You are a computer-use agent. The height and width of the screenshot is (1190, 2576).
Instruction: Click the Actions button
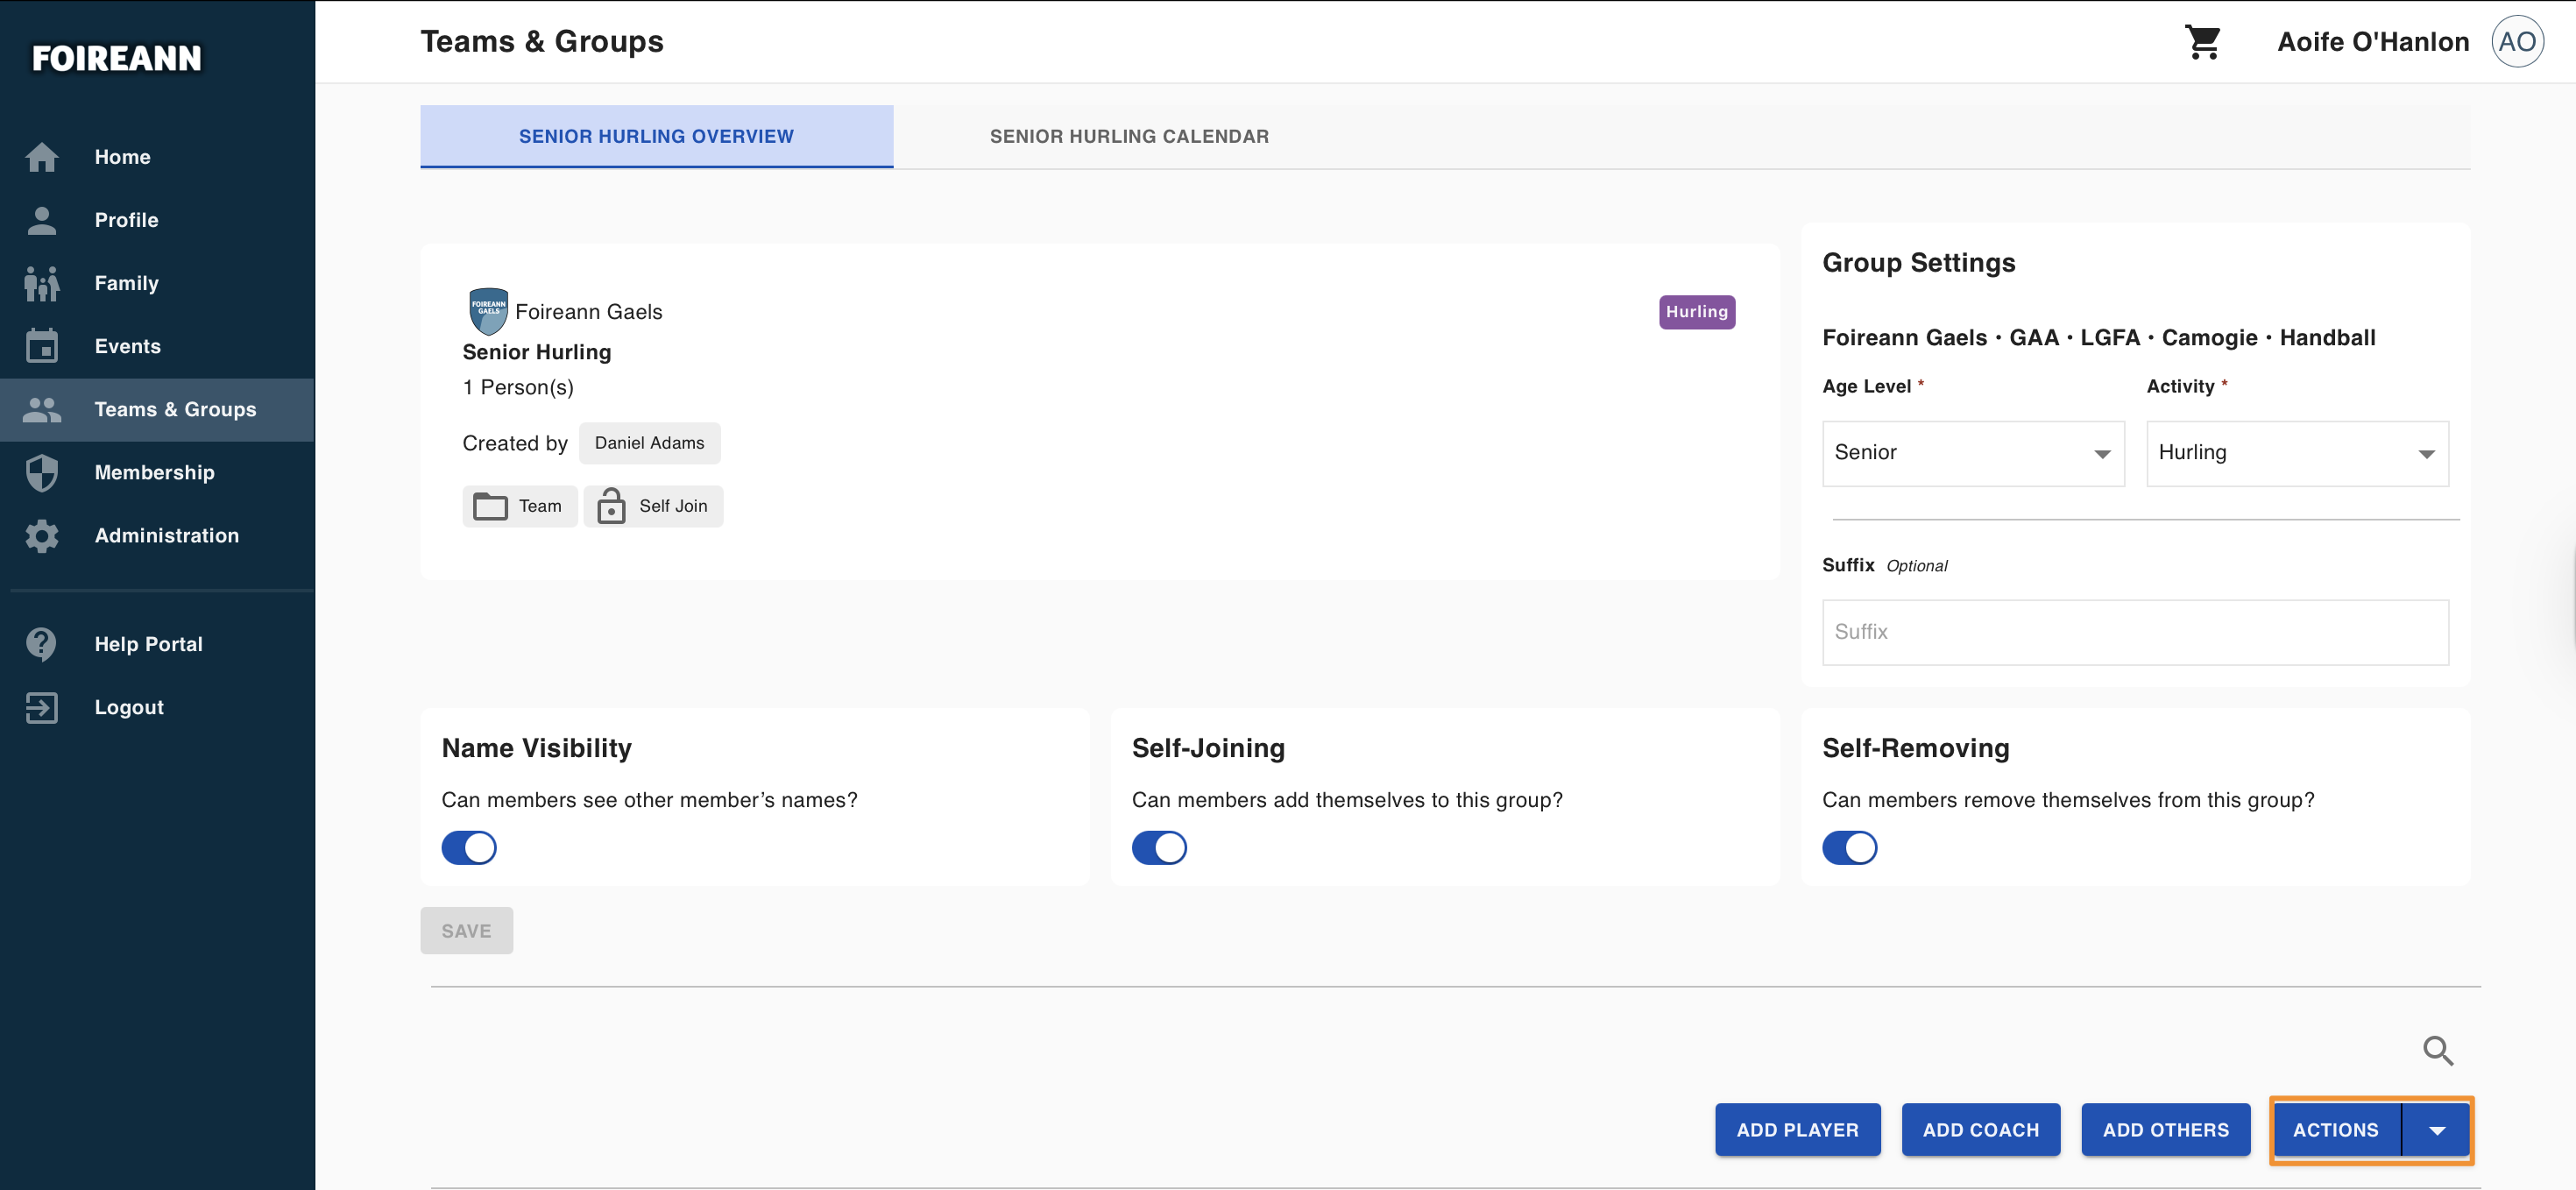(x=2335, y=1130)
